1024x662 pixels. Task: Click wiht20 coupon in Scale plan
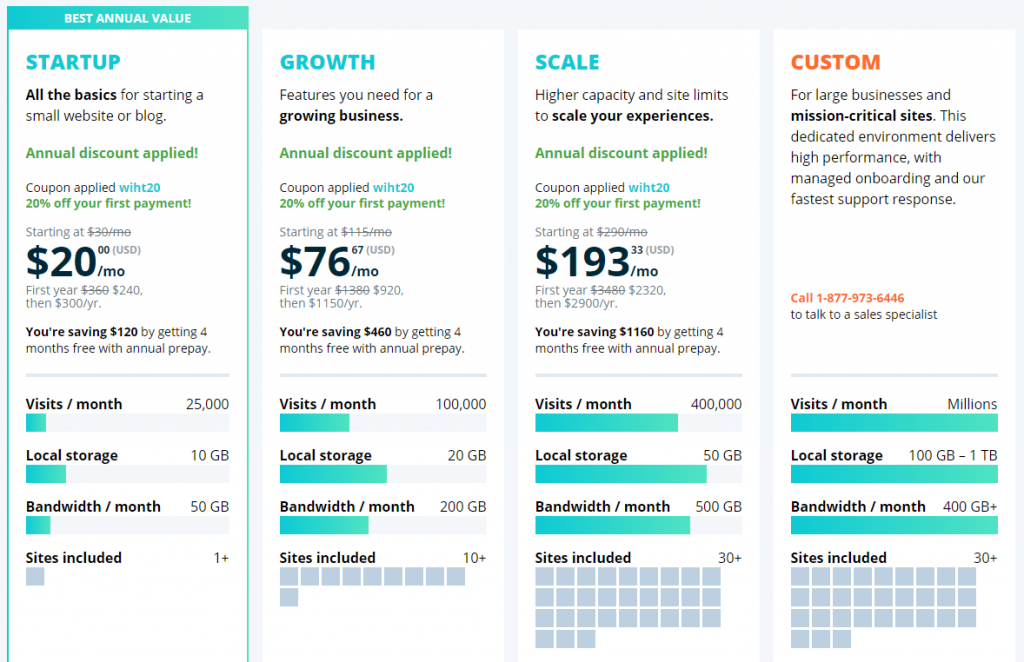point(651,187)
